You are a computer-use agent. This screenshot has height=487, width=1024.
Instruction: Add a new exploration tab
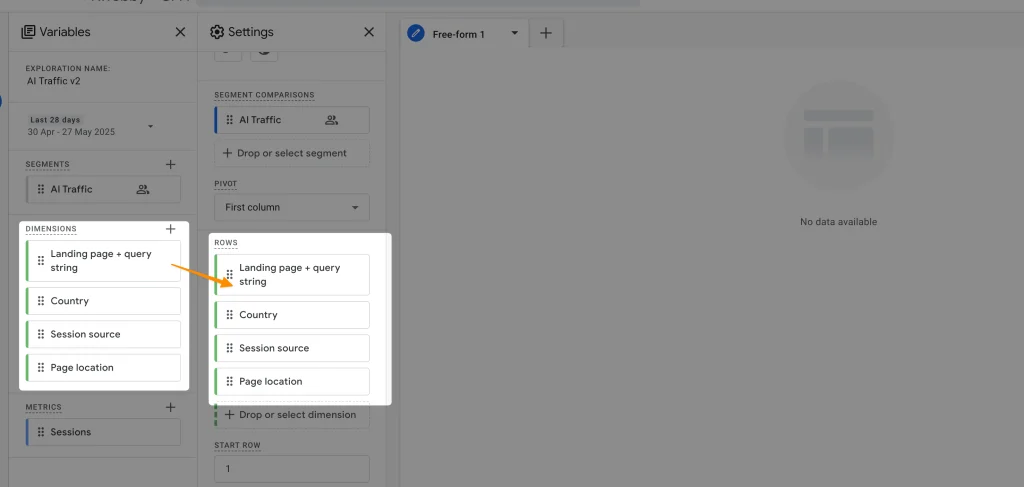pyautogui.click(x=546, y=33)
